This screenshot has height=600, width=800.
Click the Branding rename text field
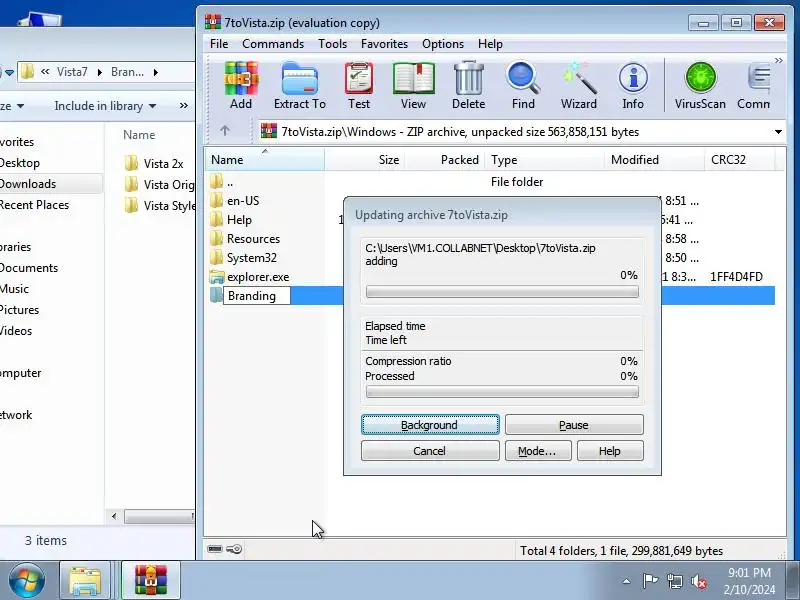[x=257, y=296]
